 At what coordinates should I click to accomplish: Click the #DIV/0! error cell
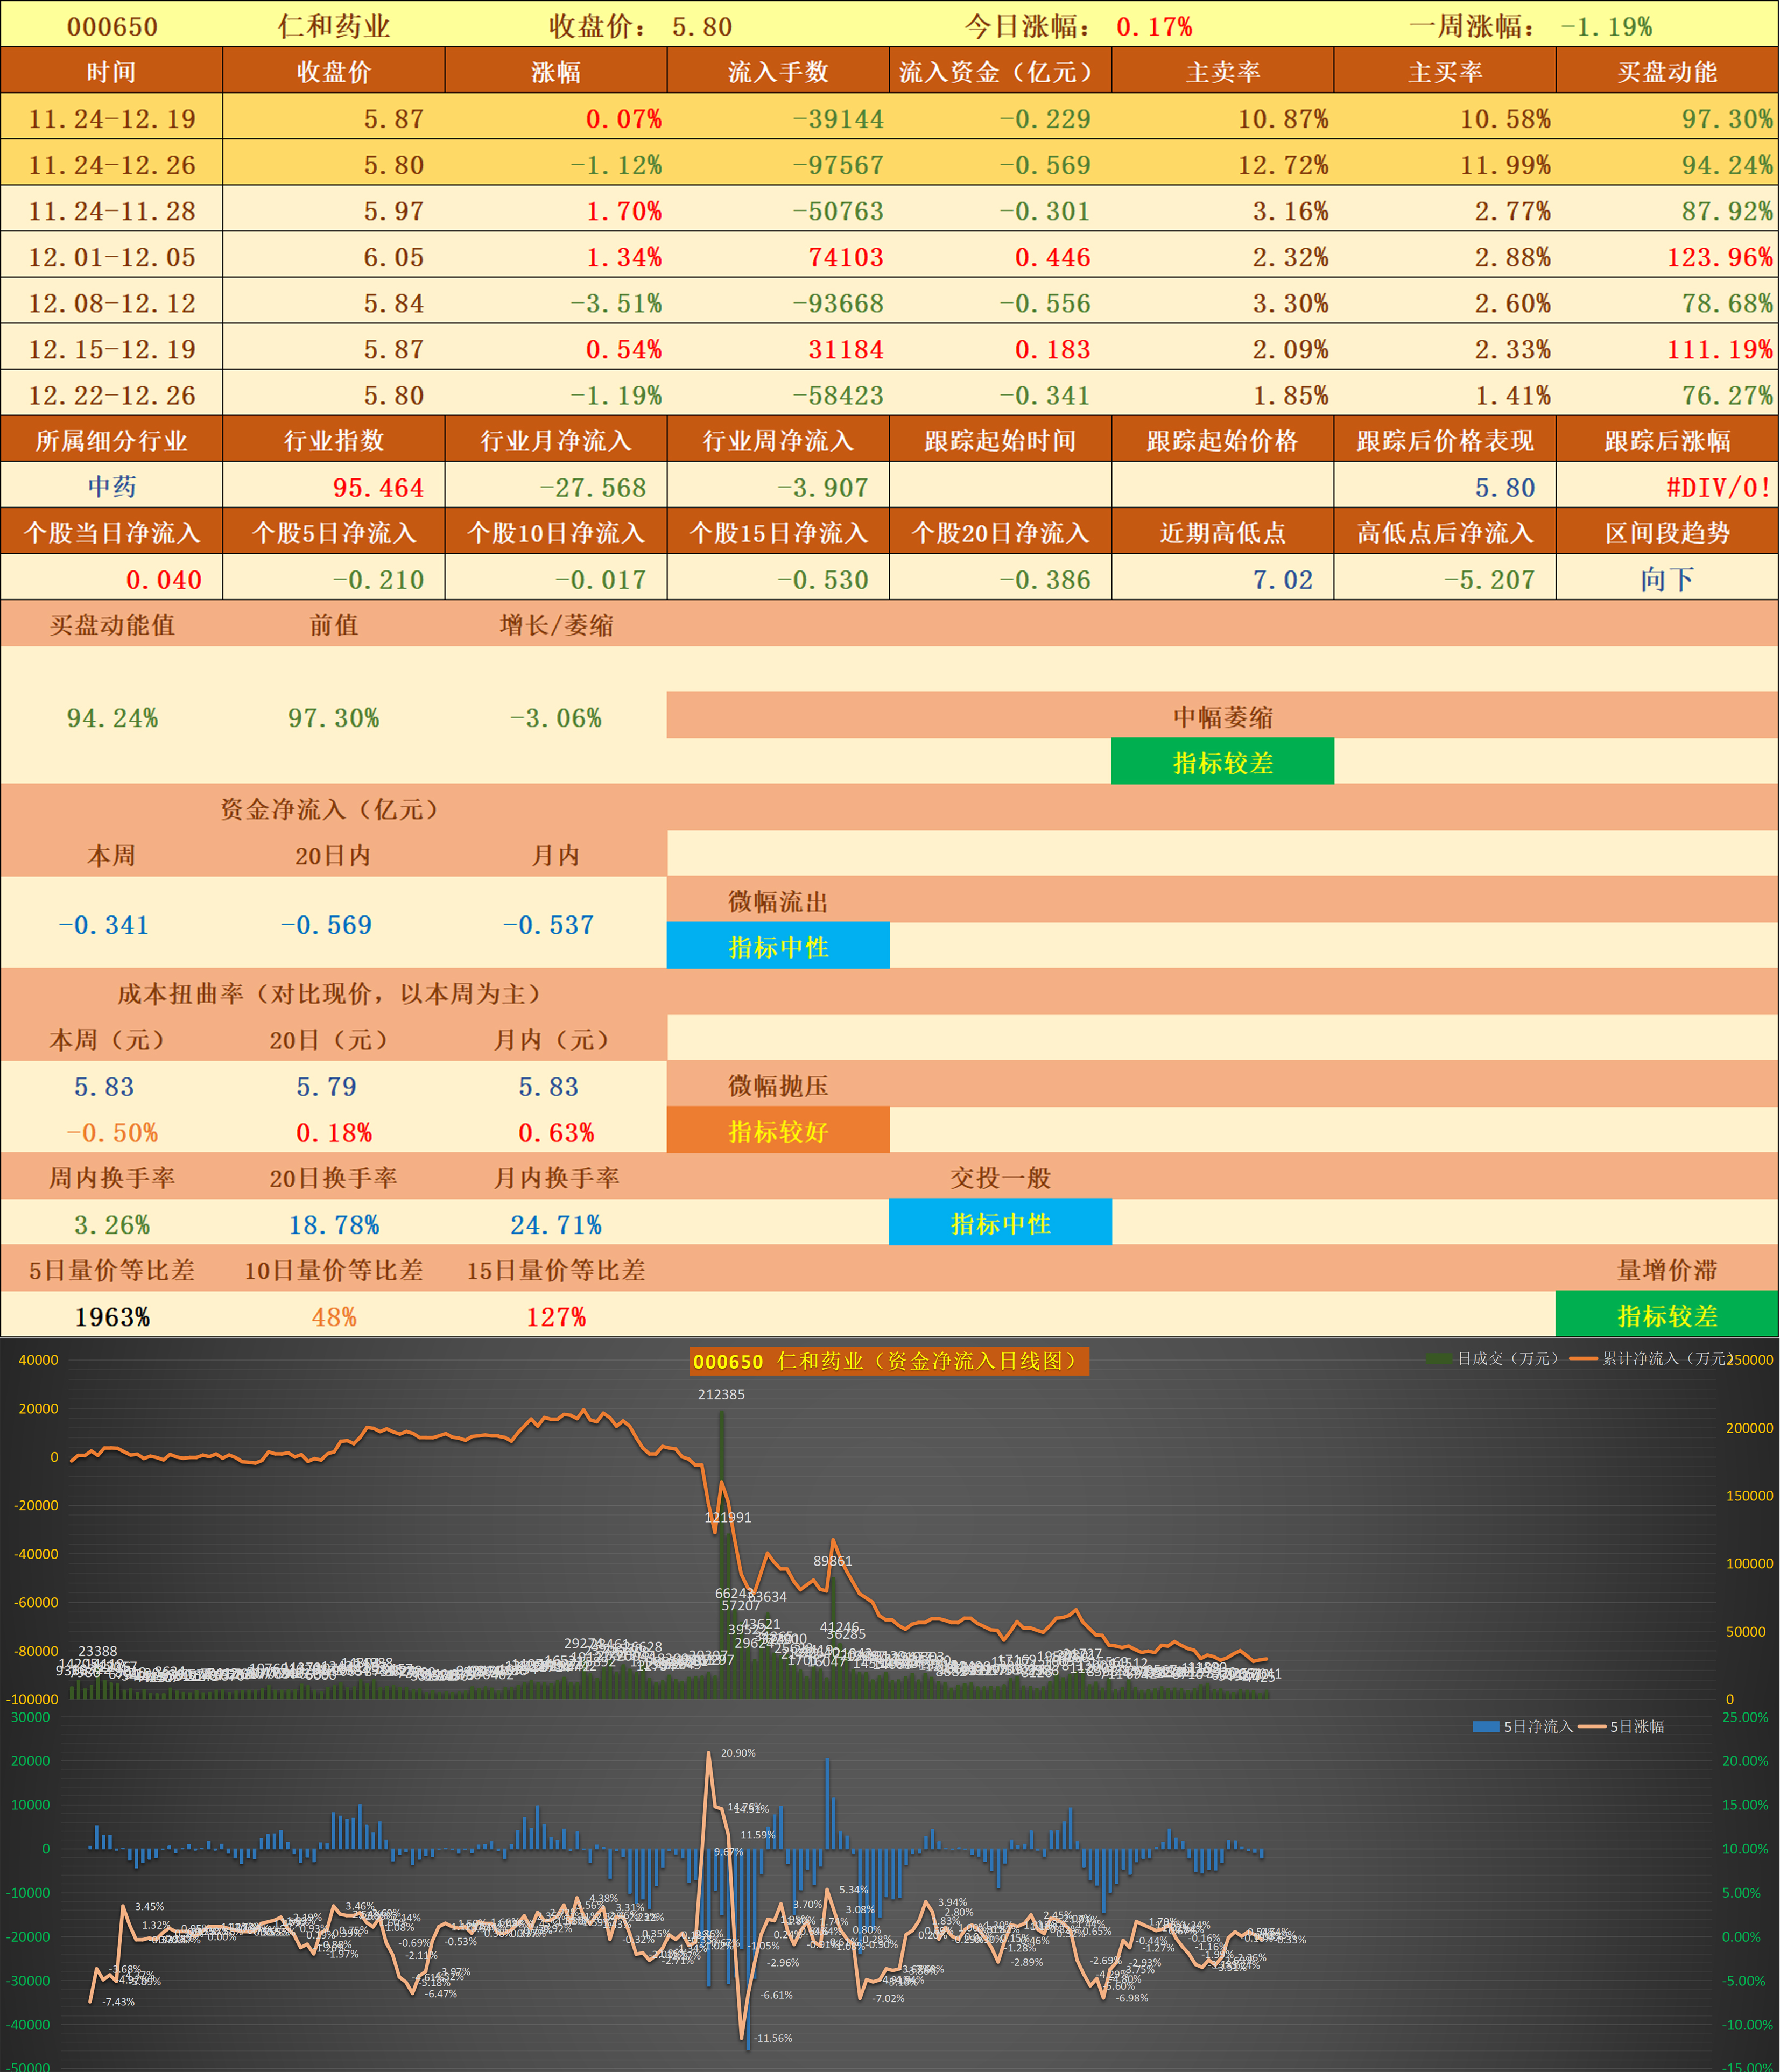pos(1718,487)
